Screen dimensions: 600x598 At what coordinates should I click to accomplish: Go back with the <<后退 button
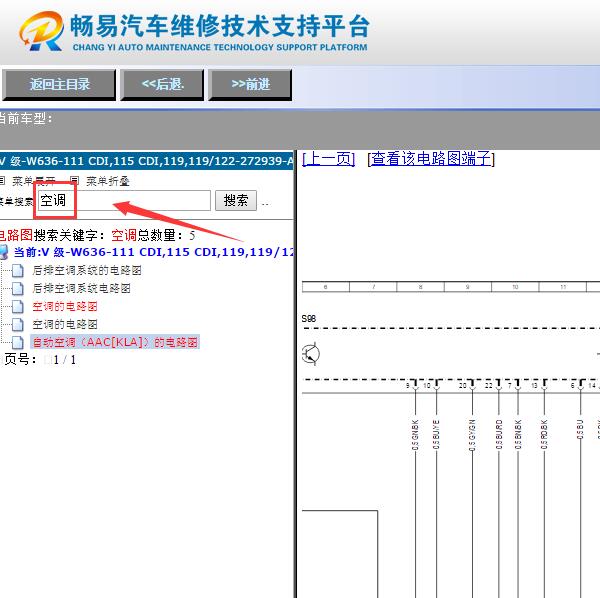pyautogui.click(x=162, y=85)
